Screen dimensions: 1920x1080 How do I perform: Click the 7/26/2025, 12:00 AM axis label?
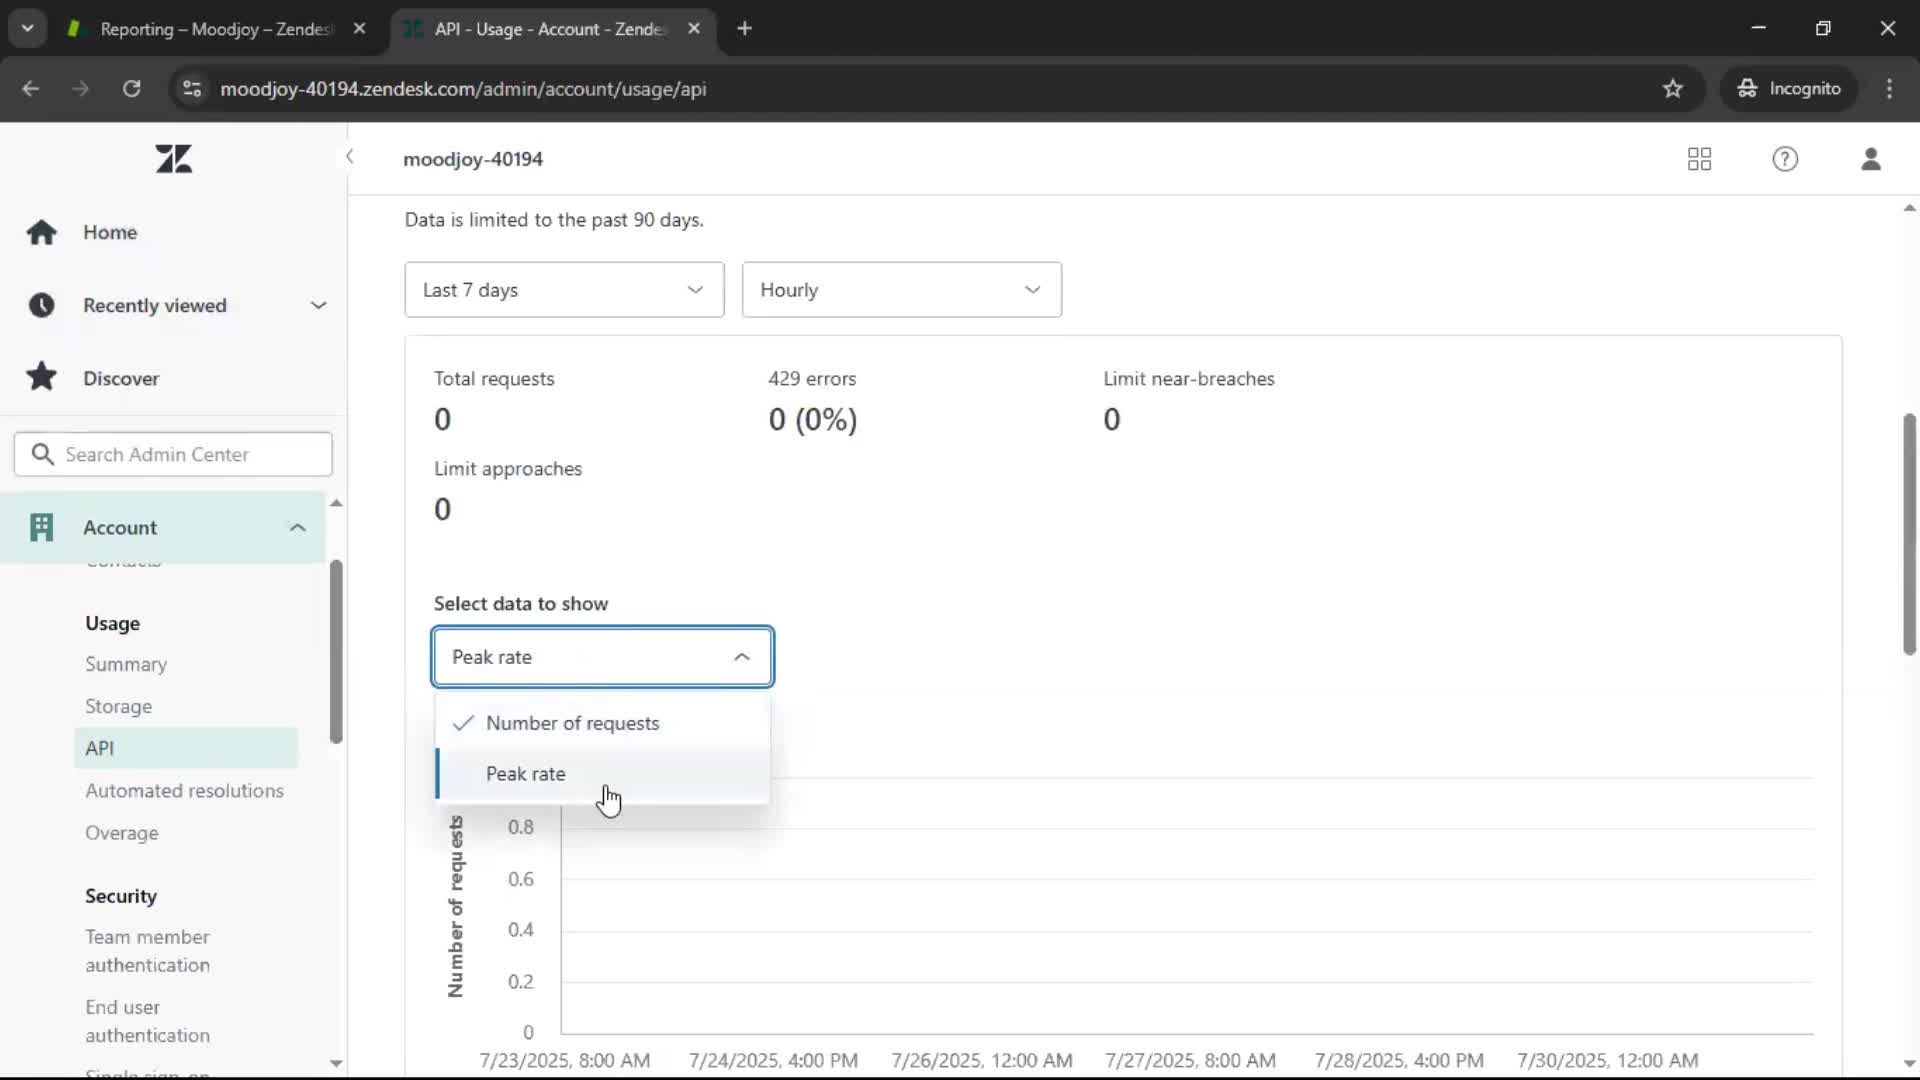pos(982,1060)
